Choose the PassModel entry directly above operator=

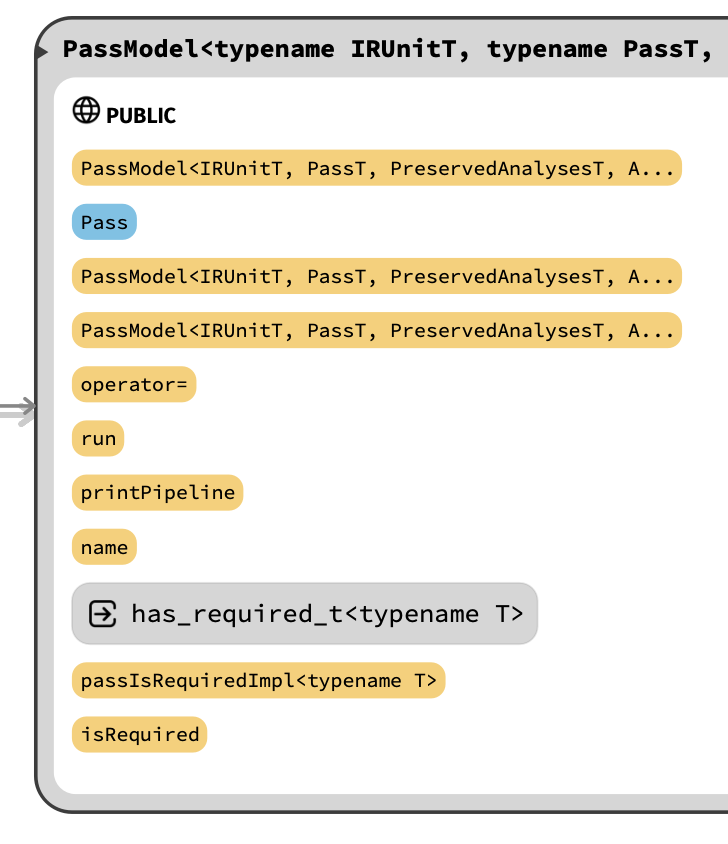coord(376,330)
